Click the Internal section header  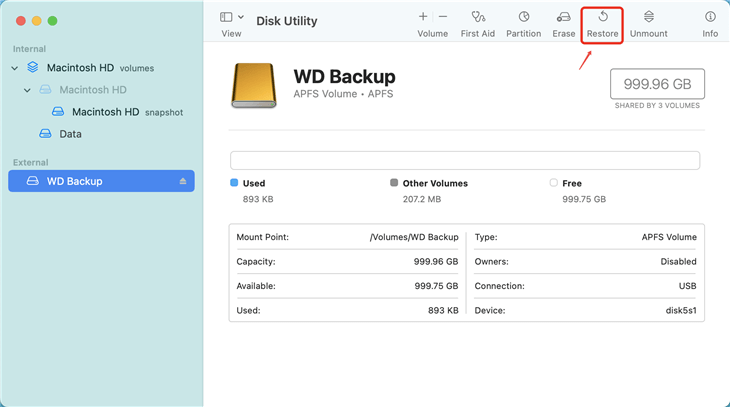[x=29, y=49]
